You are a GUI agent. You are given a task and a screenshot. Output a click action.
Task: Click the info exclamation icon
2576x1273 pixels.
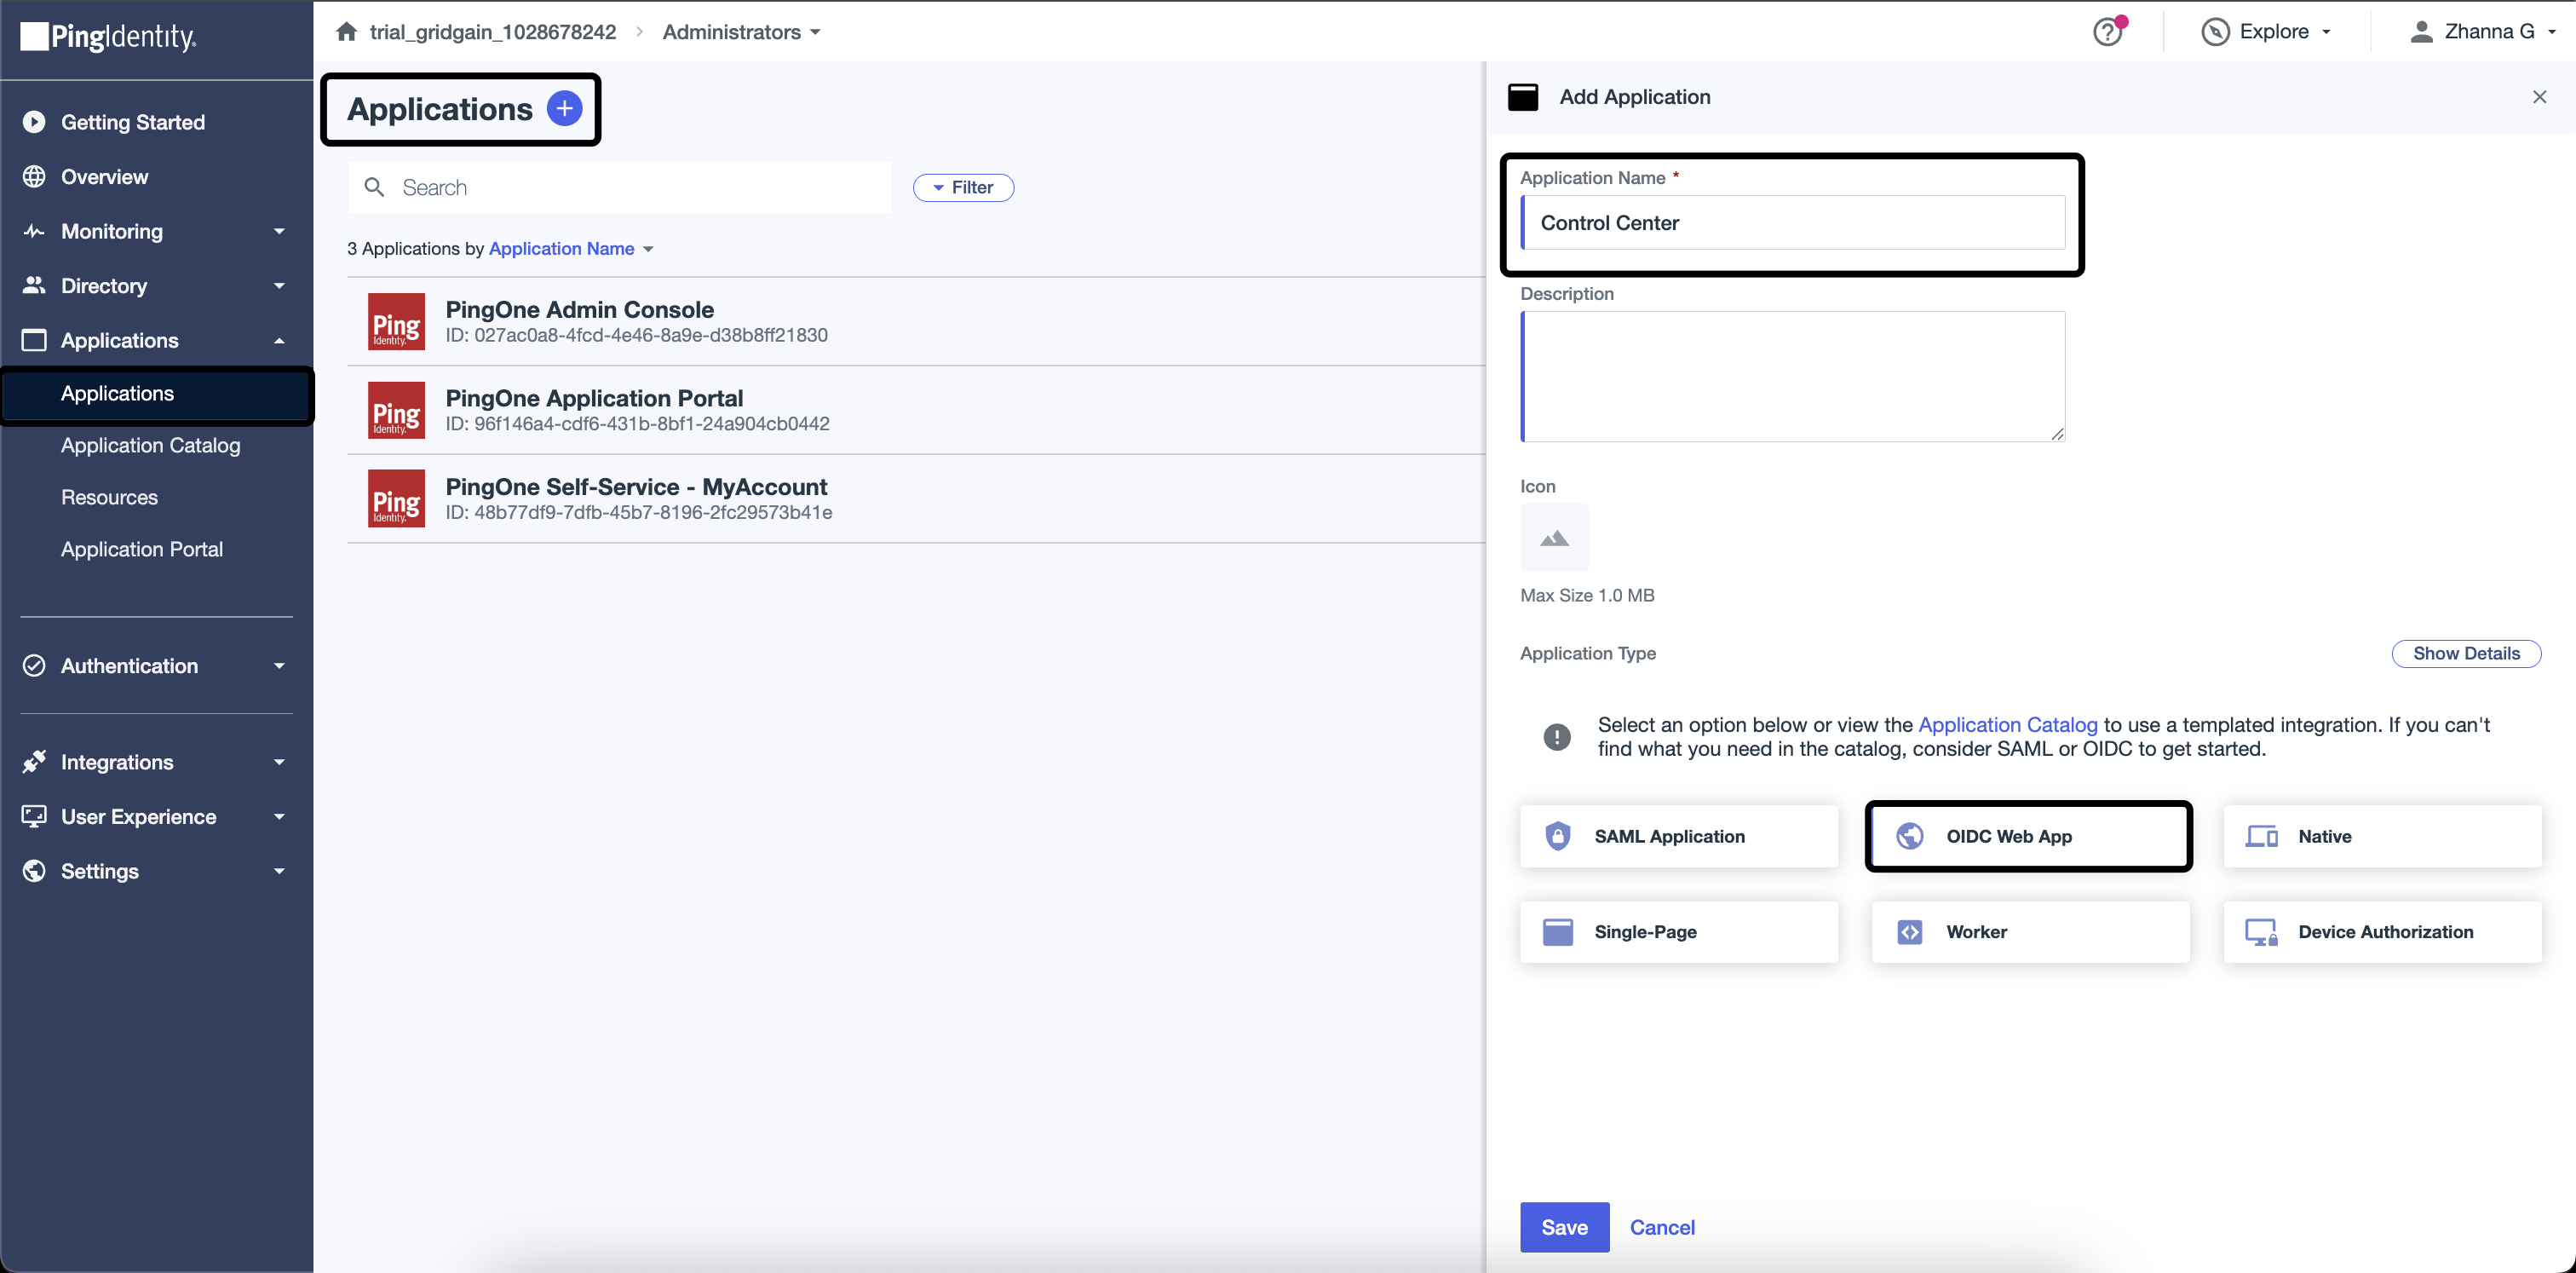coord(1557,737)
